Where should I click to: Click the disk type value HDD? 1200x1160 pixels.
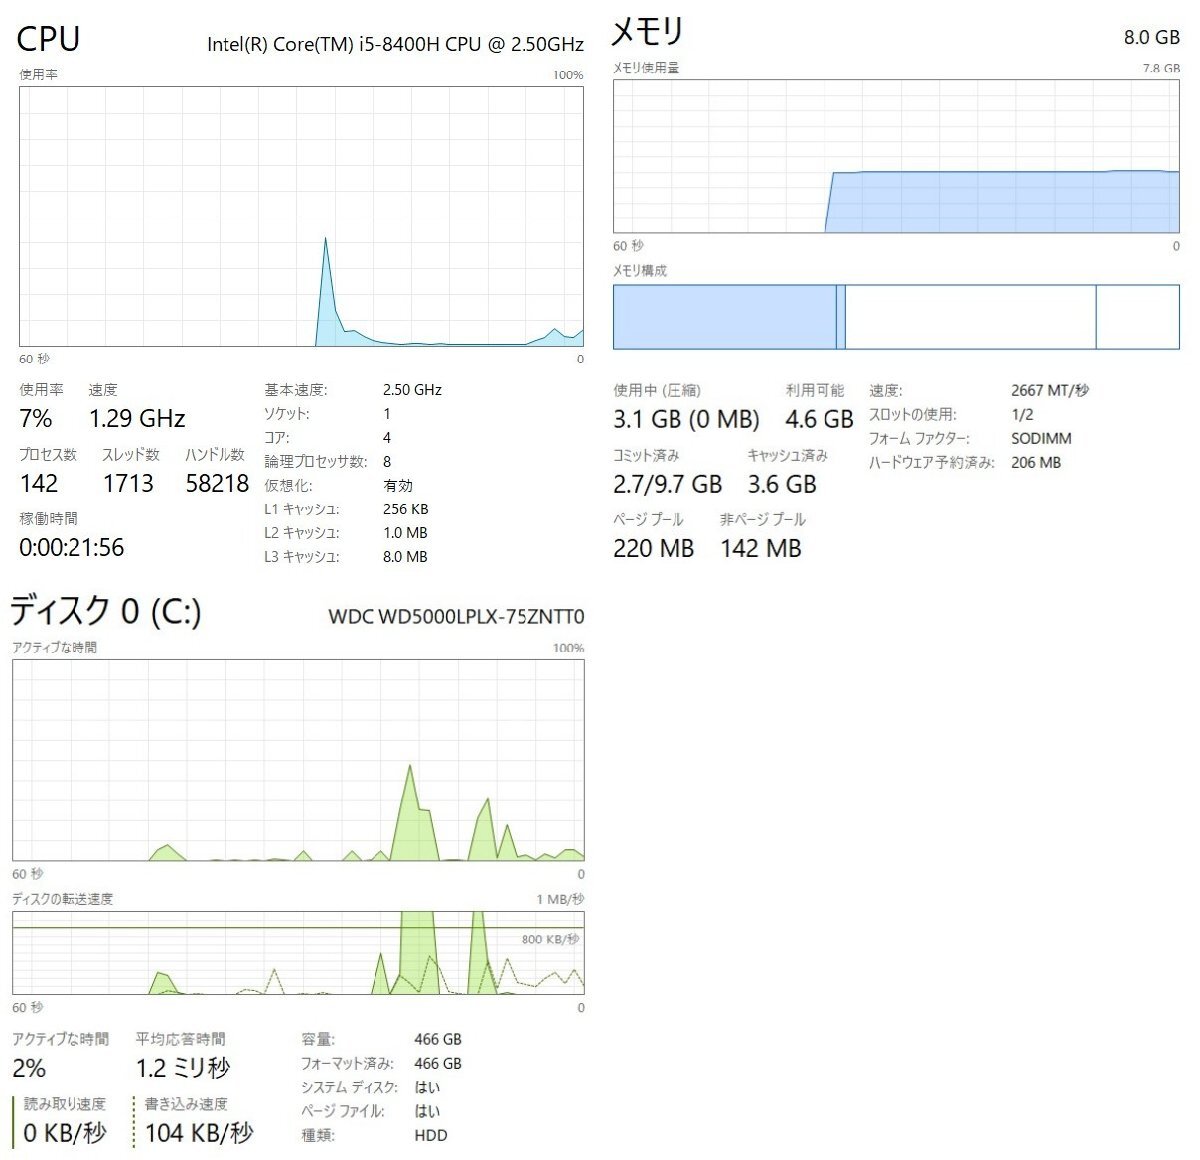tap(431, 1135)
